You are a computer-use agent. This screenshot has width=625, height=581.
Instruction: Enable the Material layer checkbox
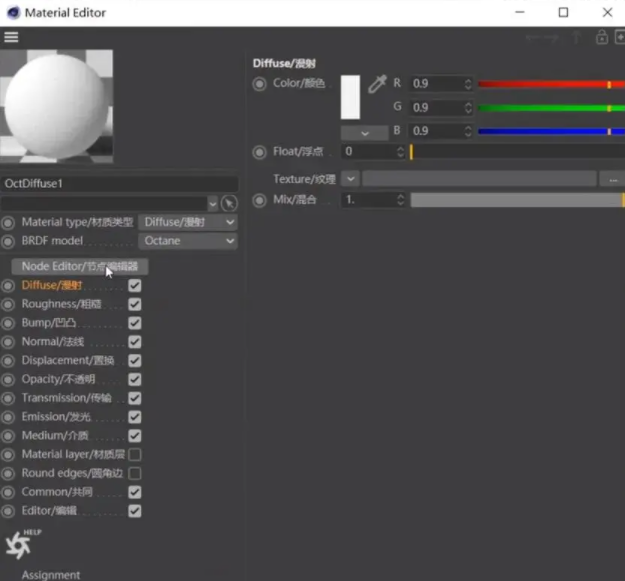pyautogui.click(x=135, y=454)
